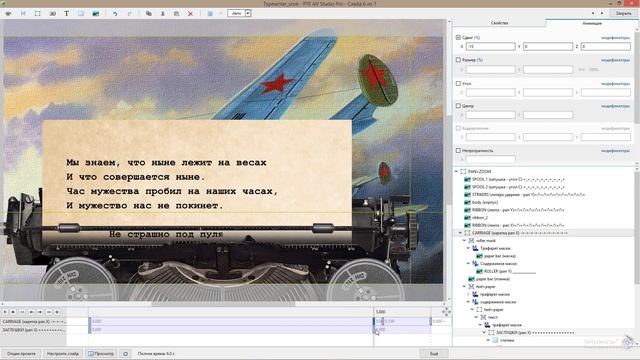Screen dimensions: 640x360
Task: Click the first toolbar icon at far left
Action: coord(9,13)
